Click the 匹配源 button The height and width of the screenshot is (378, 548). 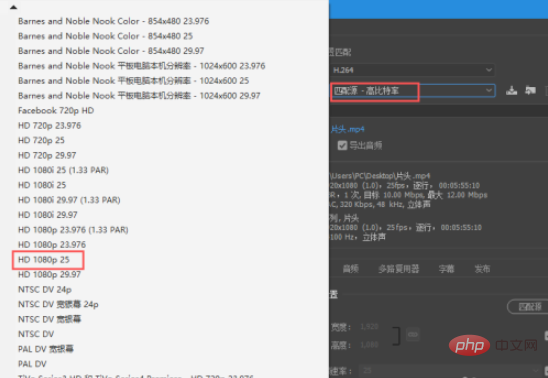pos(528,307)
